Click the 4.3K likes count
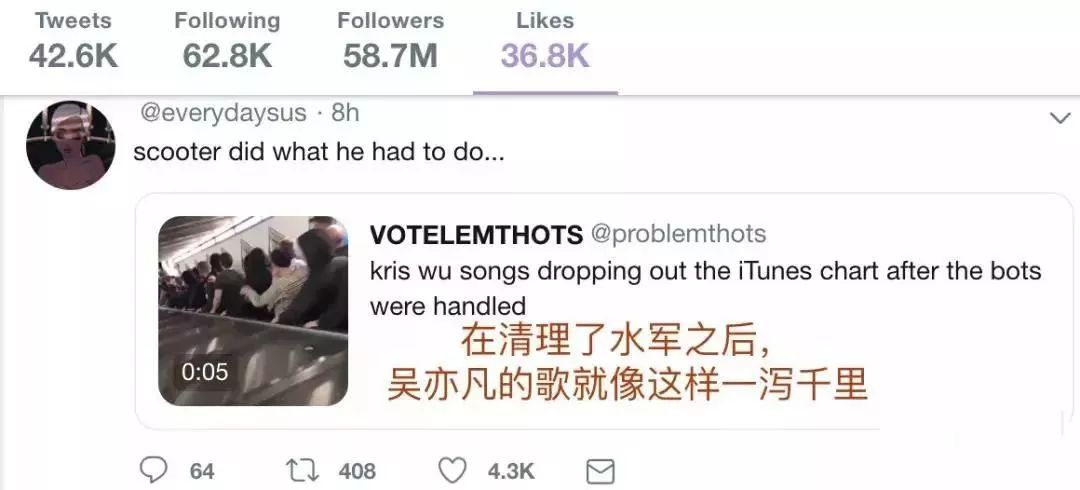 point(510,472)
